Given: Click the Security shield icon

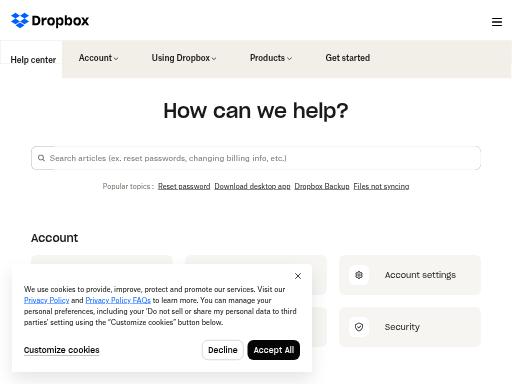Looking at the screenshot, I should tap(359, 327).
